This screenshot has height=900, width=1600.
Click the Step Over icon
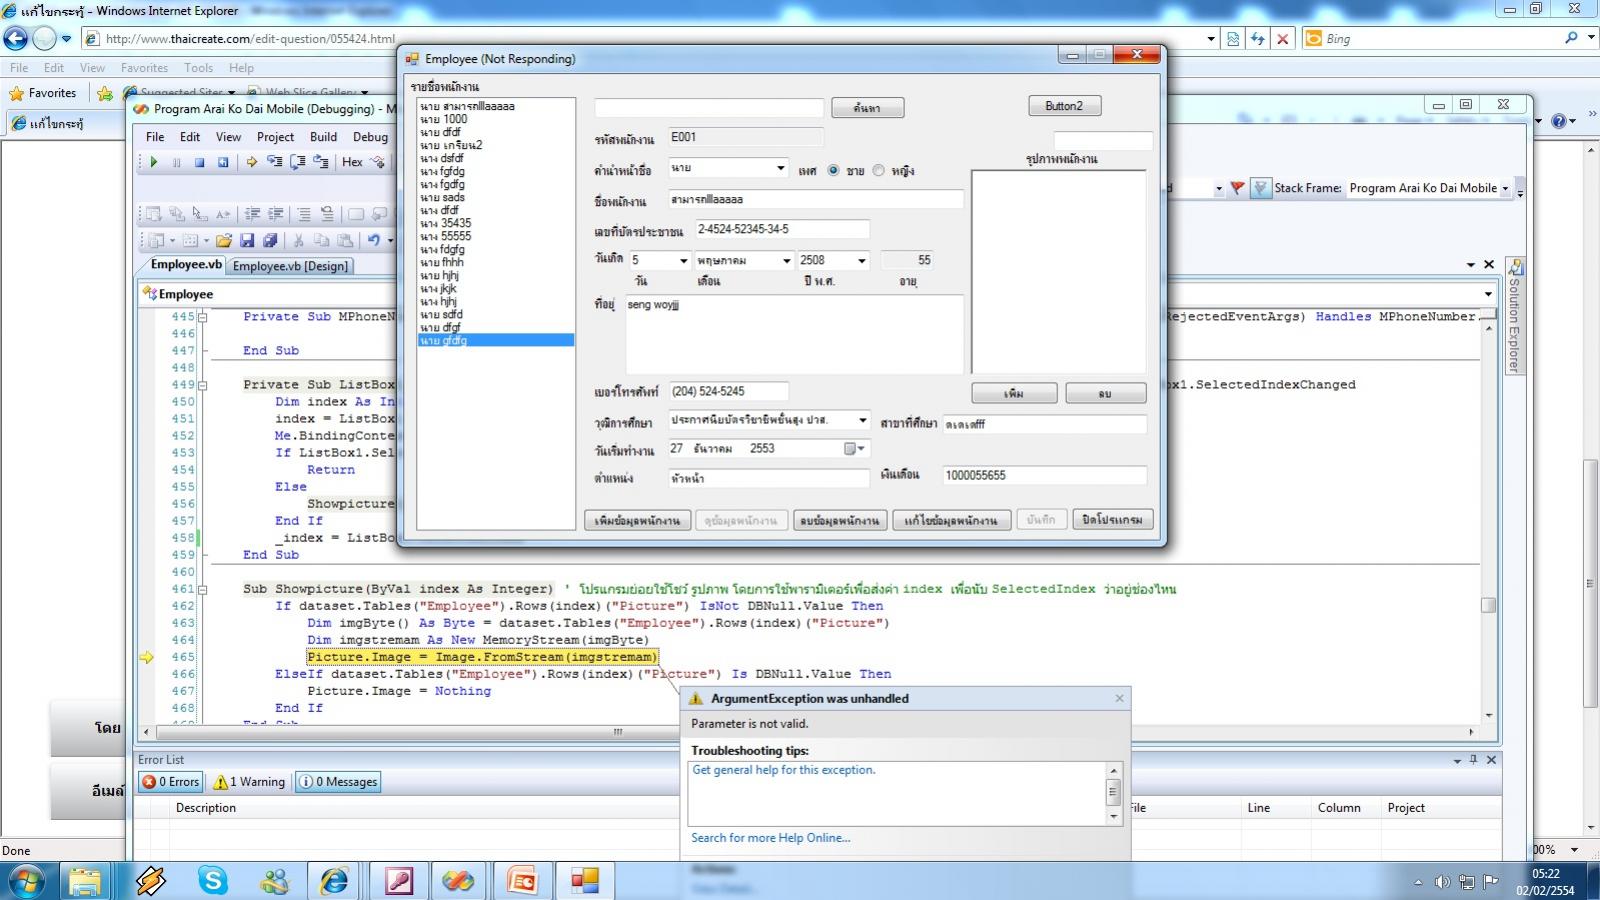point(298,162)
